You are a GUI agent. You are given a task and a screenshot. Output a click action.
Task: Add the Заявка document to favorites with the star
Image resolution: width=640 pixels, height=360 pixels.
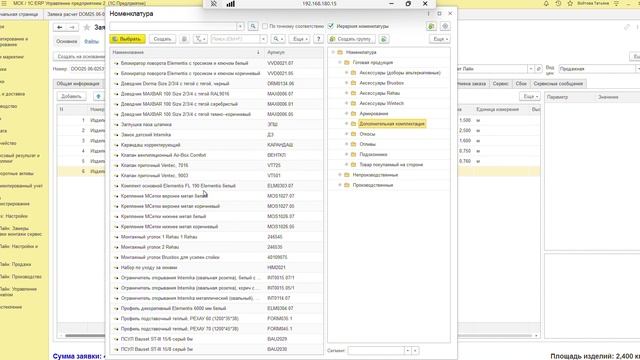click(87, 27)
